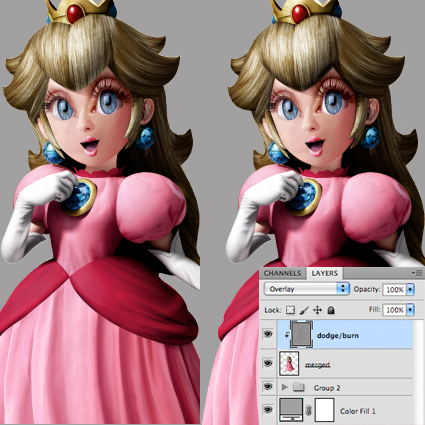This screenshot has width=425, height=425.
Task: Switch to the Channels tab
Action: pos(282,273)
